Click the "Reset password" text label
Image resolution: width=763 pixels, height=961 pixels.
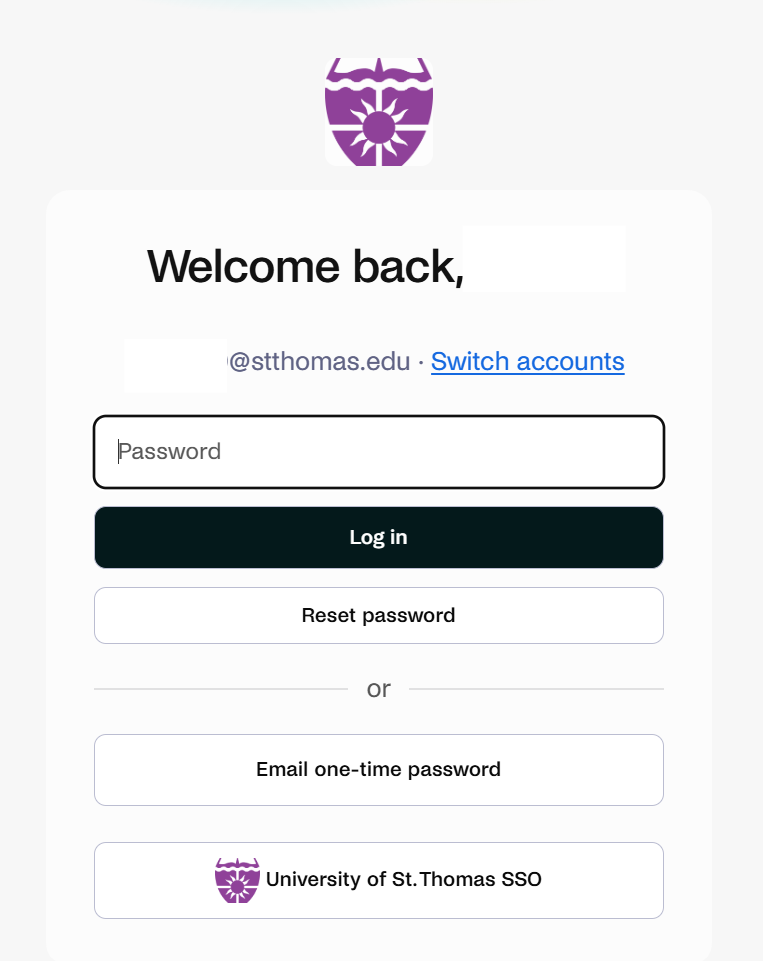point(379,615)
